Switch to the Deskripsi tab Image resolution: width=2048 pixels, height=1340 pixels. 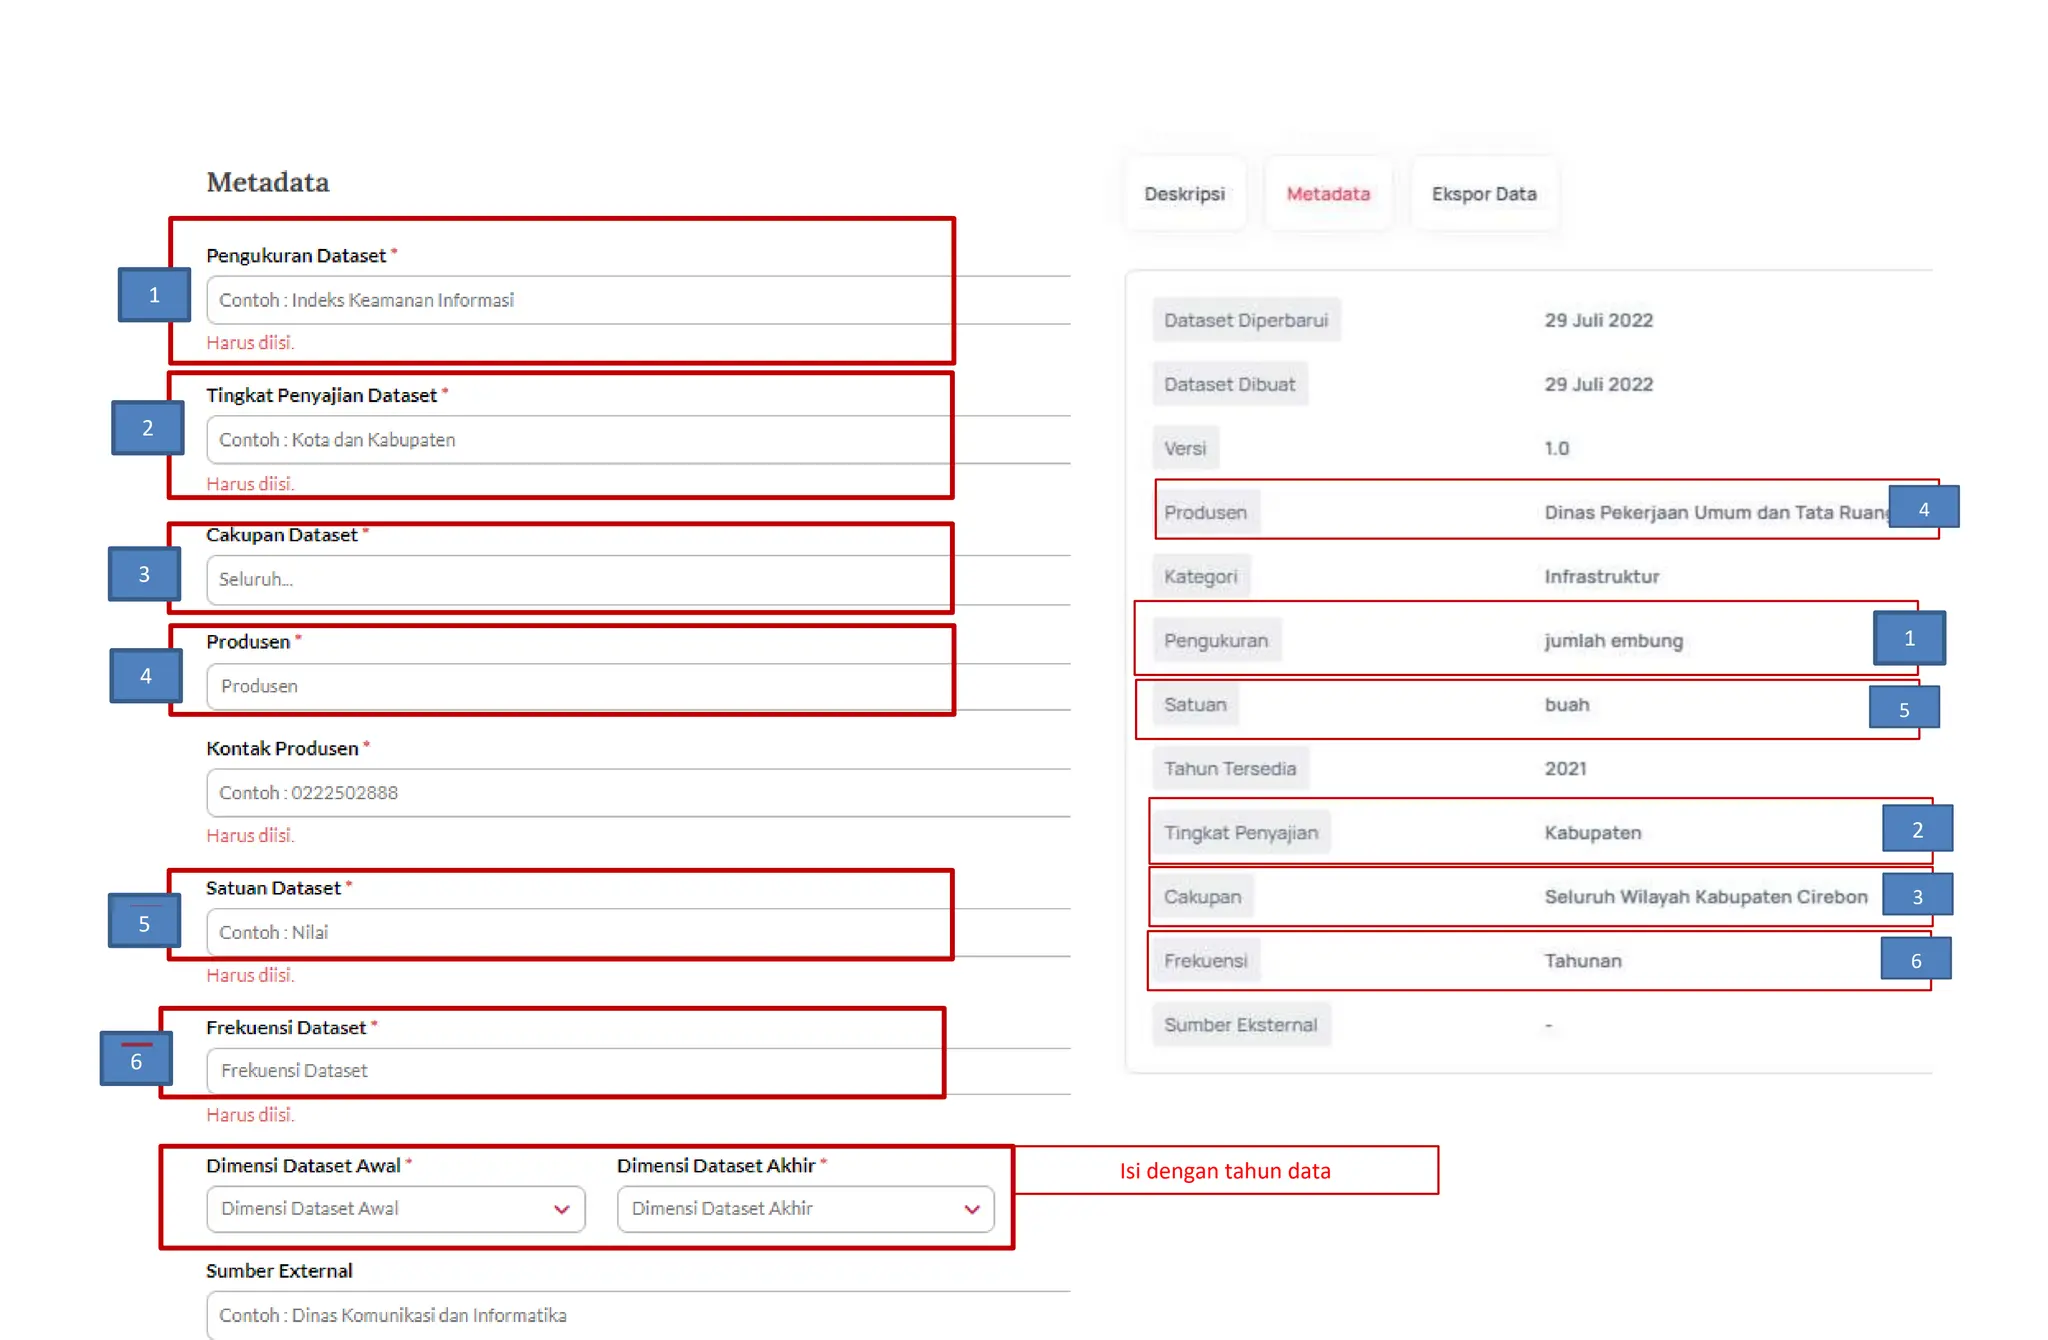pos(1184,194)
